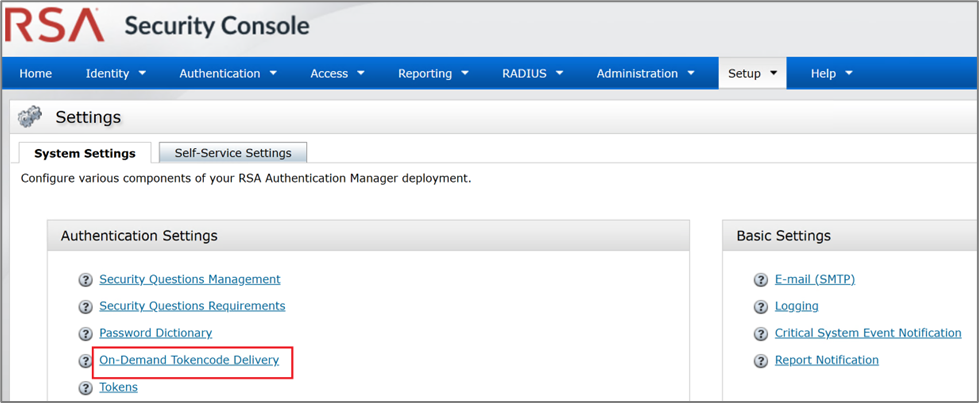
Task: Click help icon beside Security Questions Management
Action: tap(85, 280)
